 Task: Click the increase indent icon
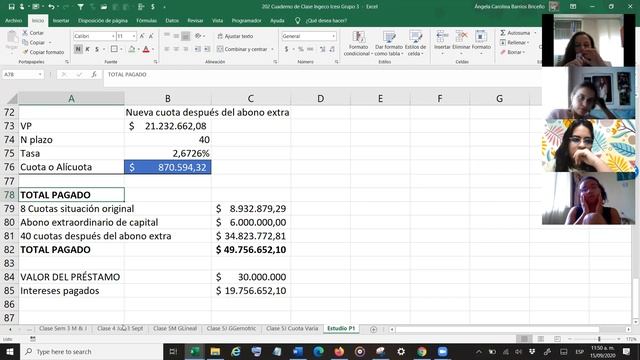207,49
